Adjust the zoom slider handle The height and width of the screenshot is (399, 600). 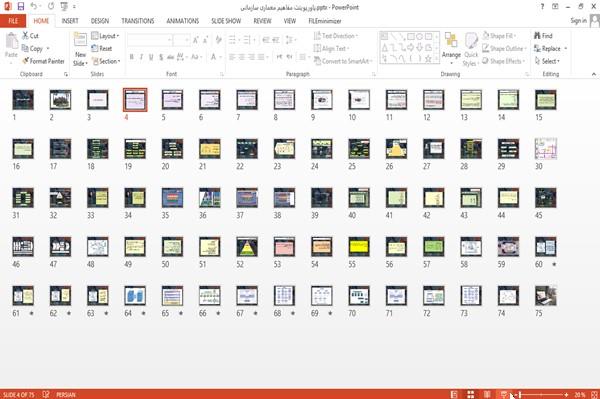[x=520, y=394]
